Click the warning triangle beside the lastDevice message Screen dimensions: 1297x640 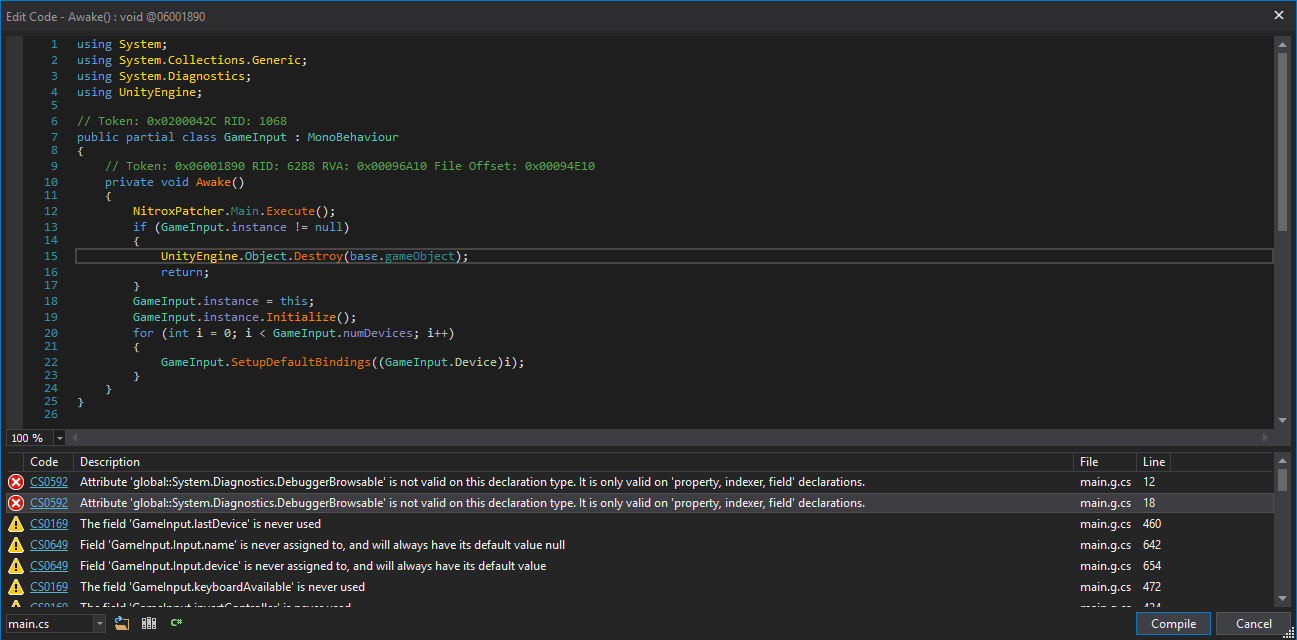pyautogui.click(x=15, y=523)
